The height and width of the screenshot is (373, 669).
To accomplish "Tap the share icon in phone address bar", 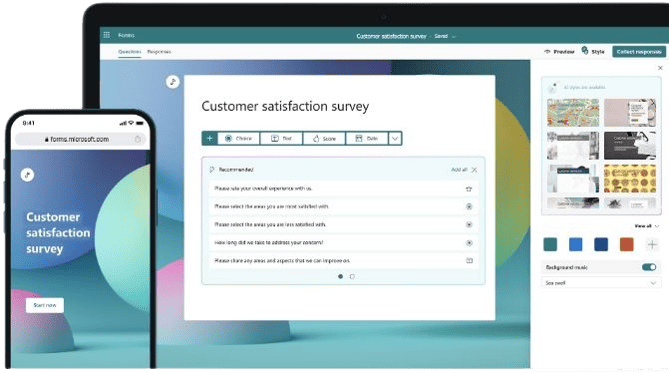I will [x=137, y=139].
